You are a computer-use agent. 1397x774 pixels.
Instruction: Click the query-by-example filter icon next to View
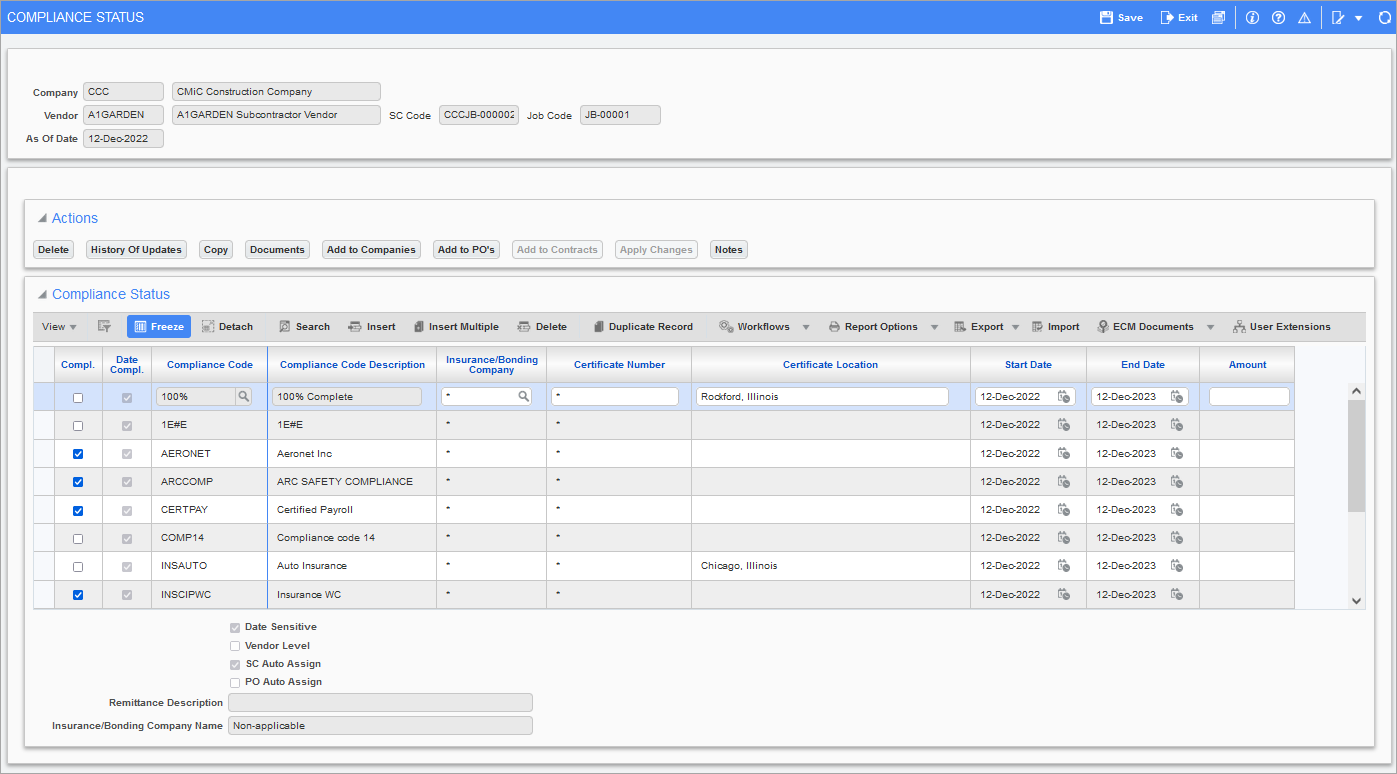(103, 326)
